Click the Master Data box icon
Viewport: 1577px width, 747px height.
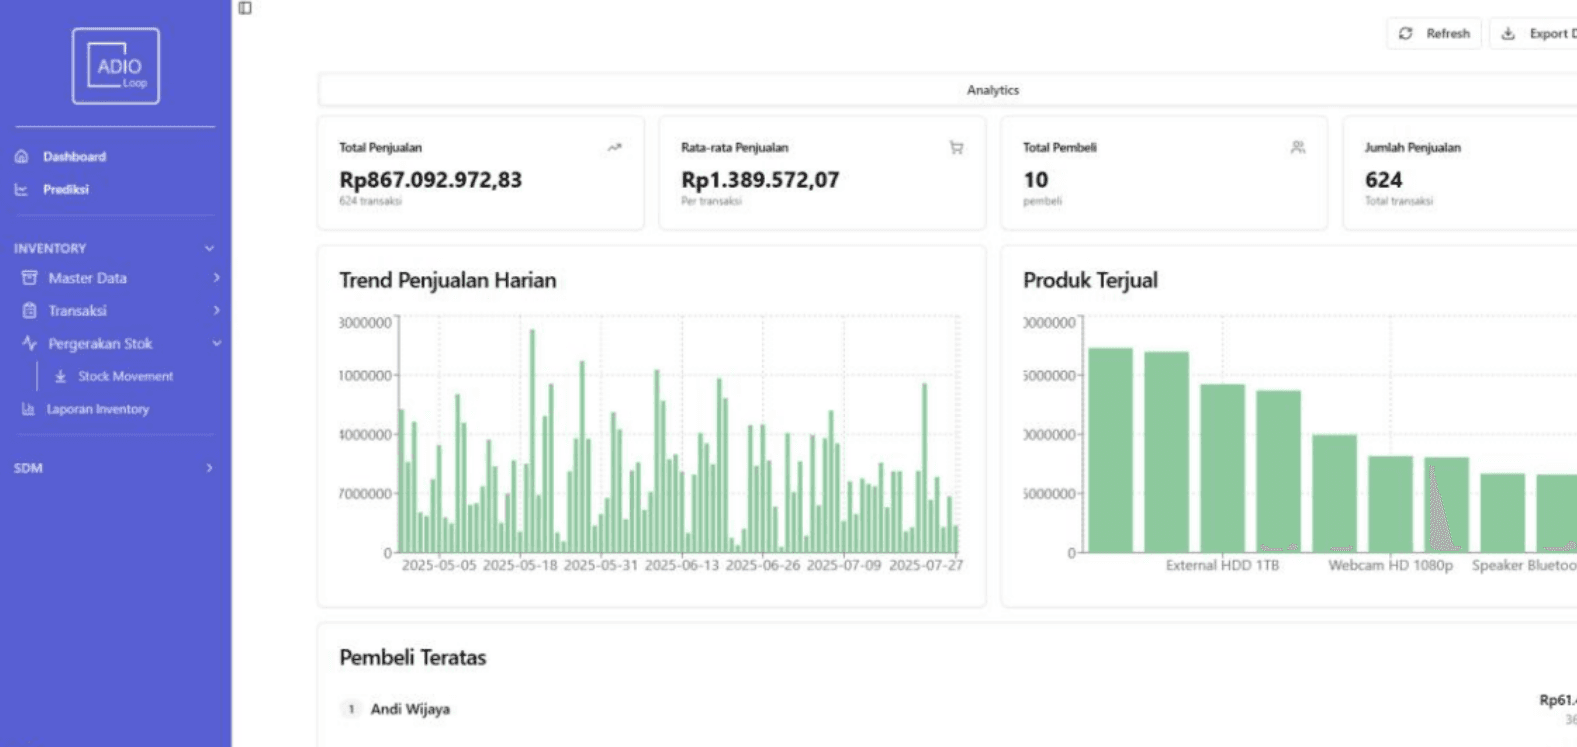coord(30,278)
